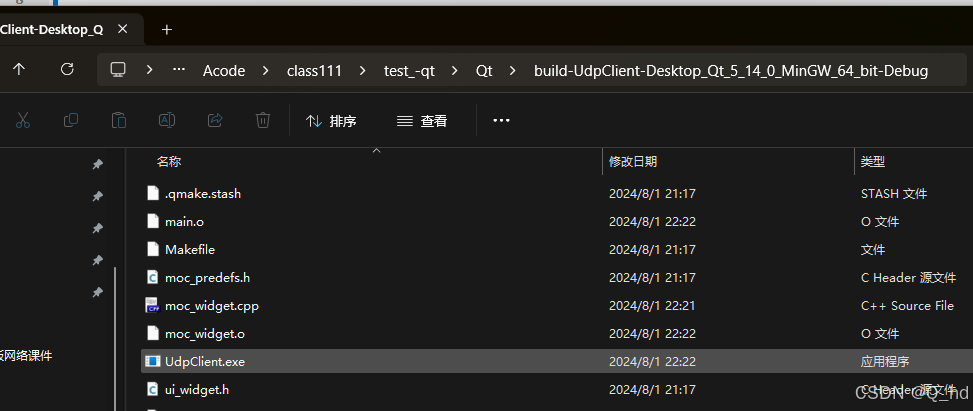Open the three-dot more options menu
Screen dimensions: 973x411
501,121
